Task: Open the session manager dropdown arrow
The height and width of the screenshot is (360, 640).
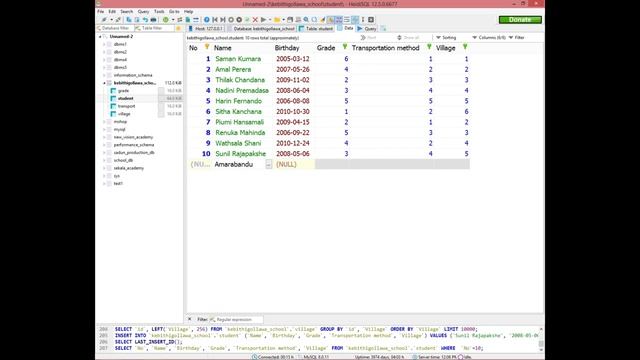Action: coord(111,20)
